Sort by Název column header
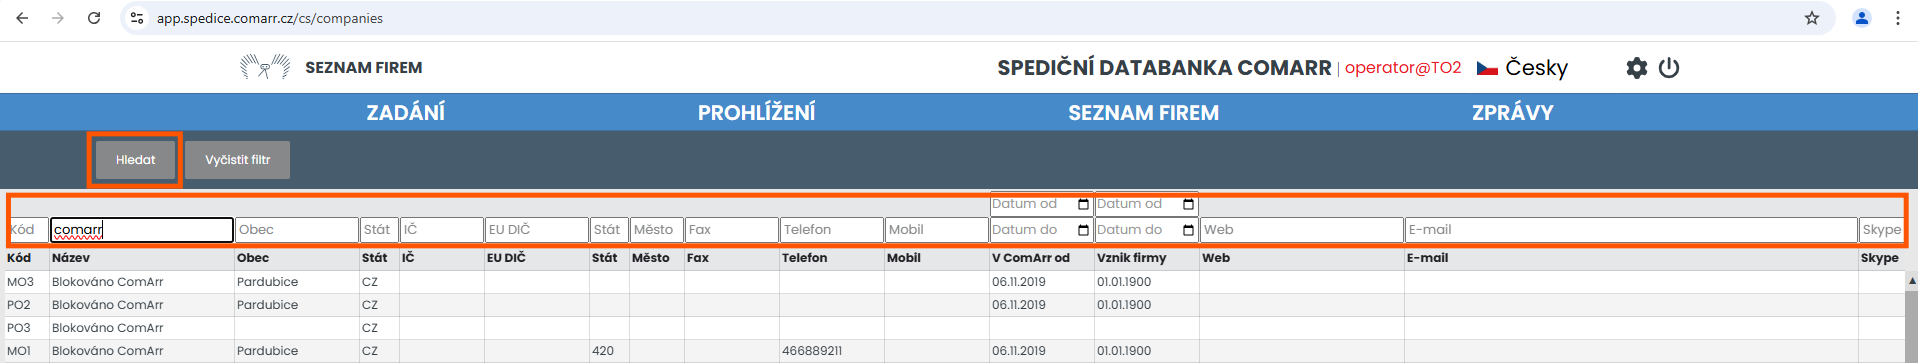 [x=71, y=258]
